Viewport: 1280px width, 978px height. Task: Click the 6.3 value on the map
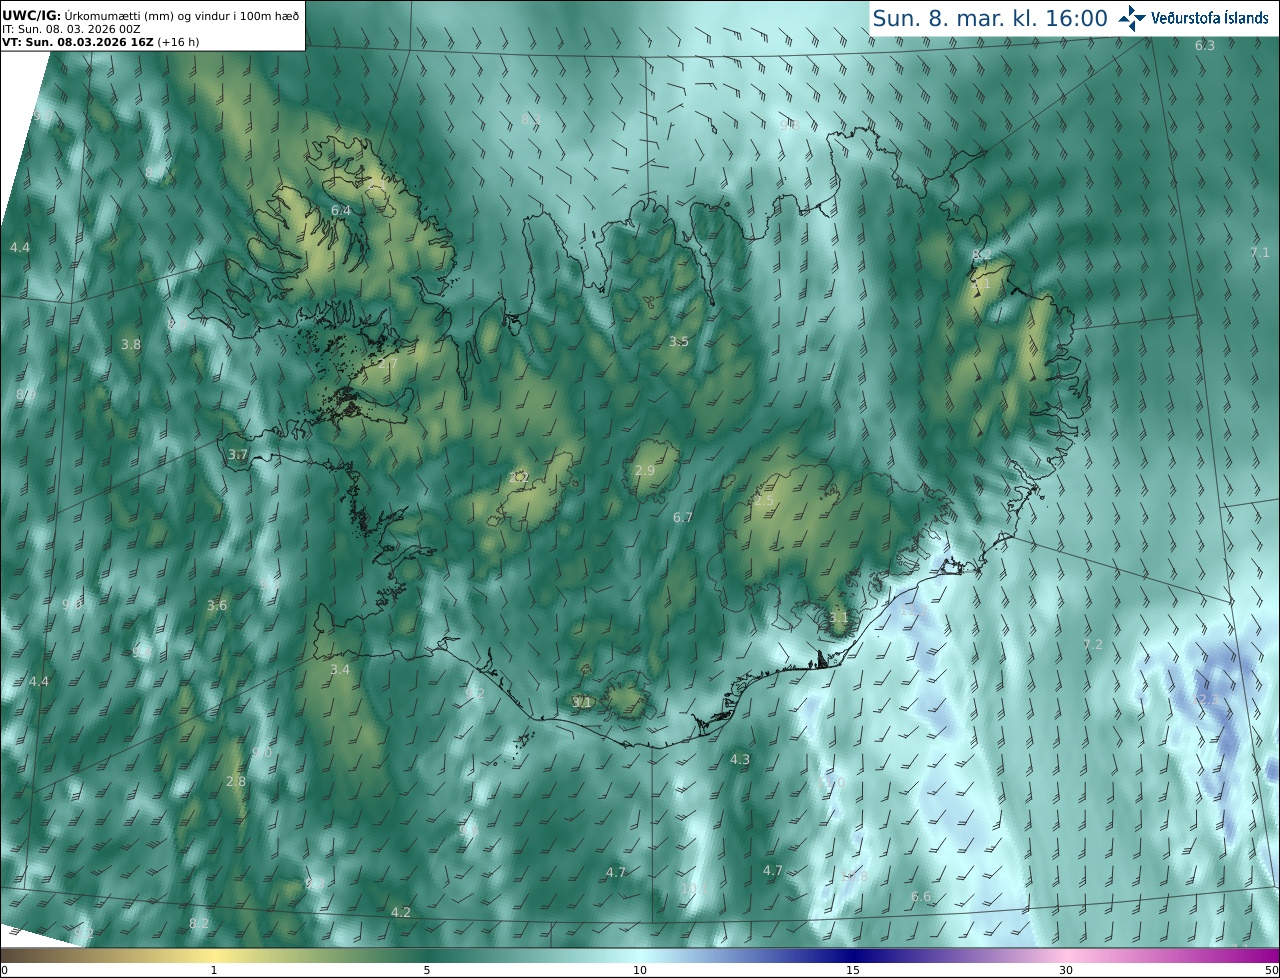point(1205,45)
